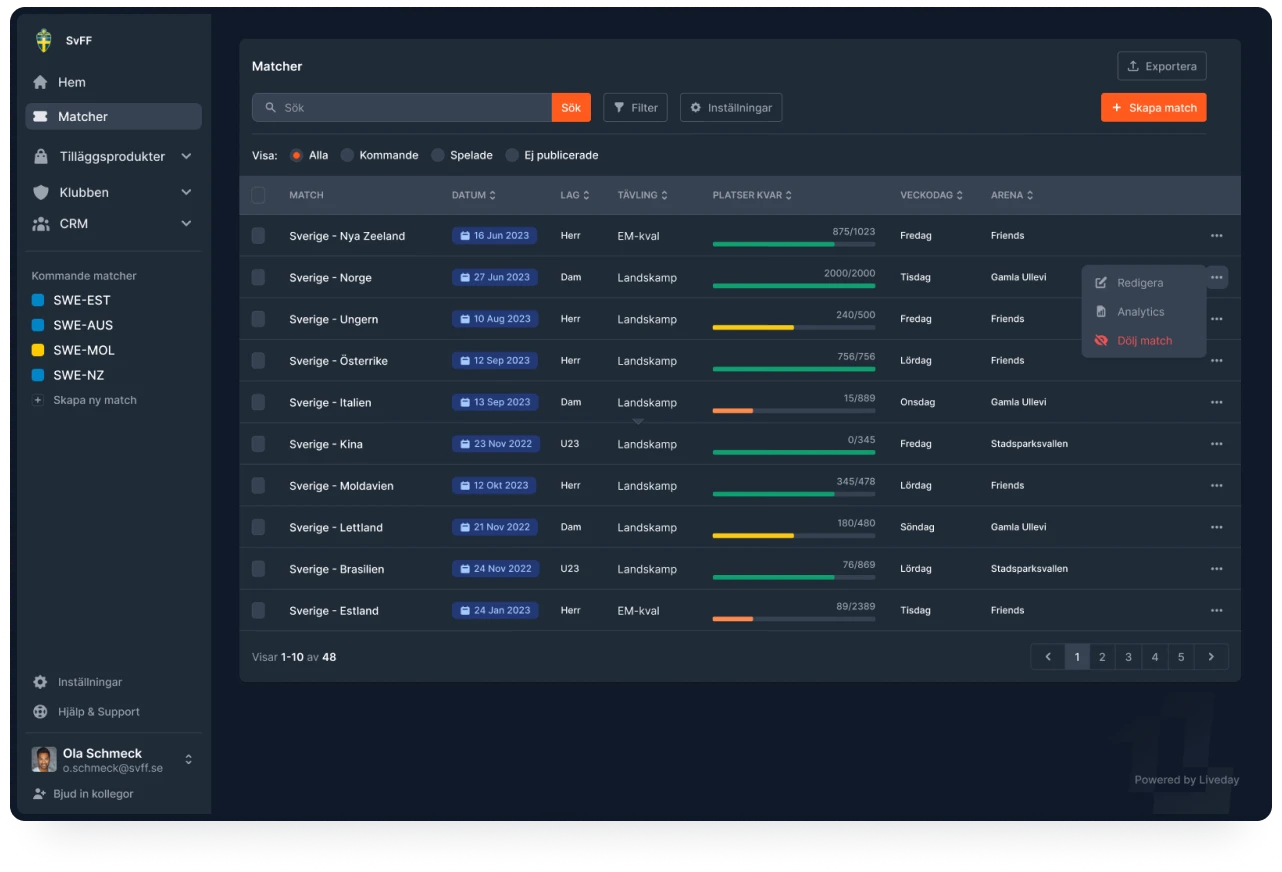Click the Hjälp & Support icon
1282x872 pixels.
coord(40,712)
